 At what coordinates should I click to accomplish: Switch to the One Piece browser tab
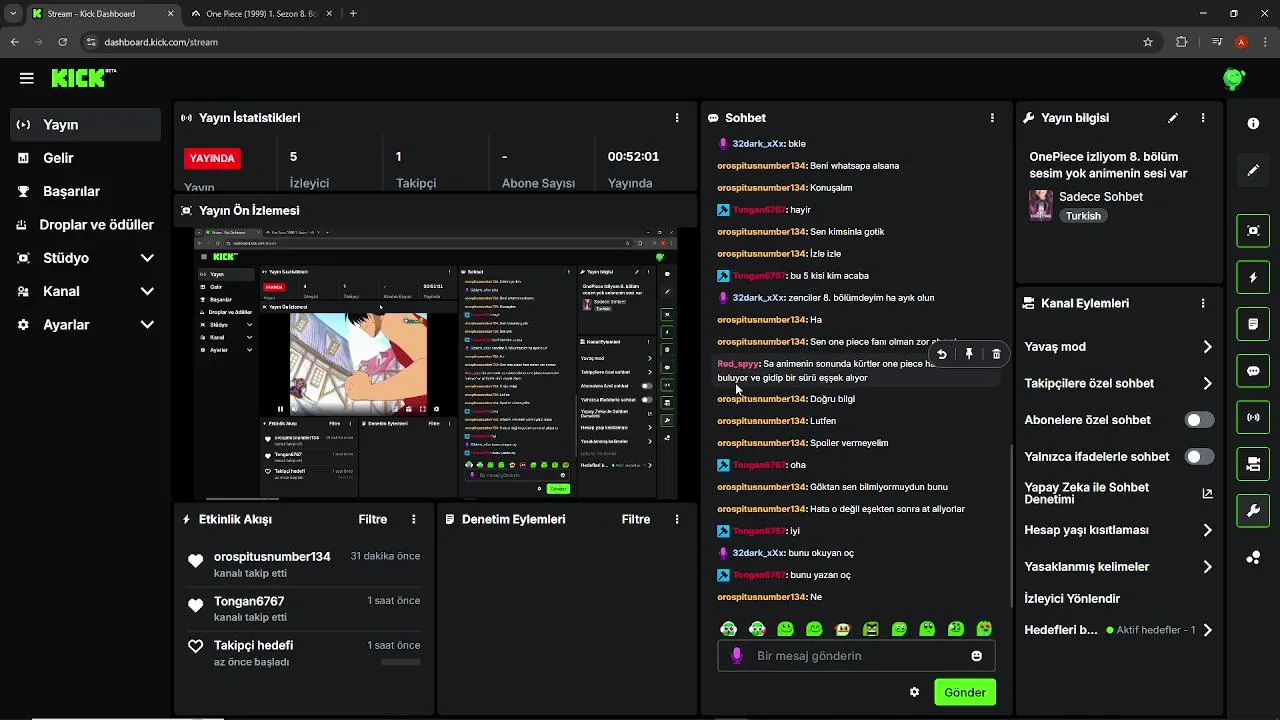pos(263,14)
